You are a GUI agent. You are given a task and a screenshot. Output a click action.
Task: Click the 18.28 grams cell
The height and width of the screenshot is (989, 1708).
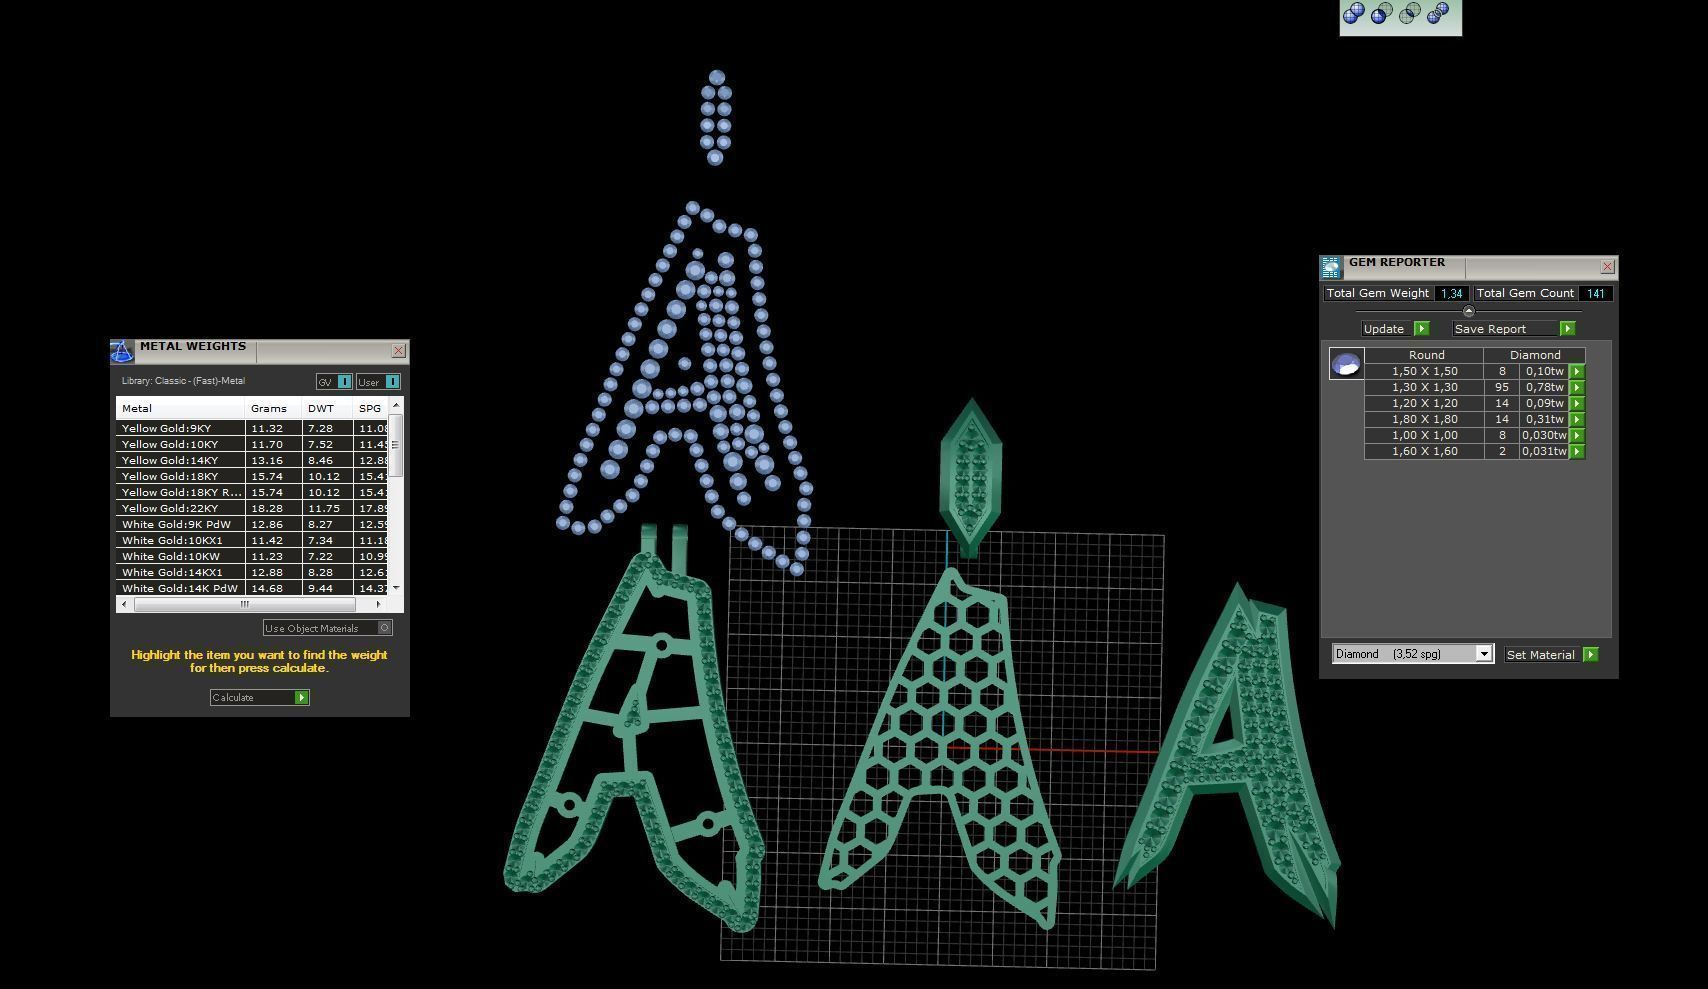(x=273, y=508)
